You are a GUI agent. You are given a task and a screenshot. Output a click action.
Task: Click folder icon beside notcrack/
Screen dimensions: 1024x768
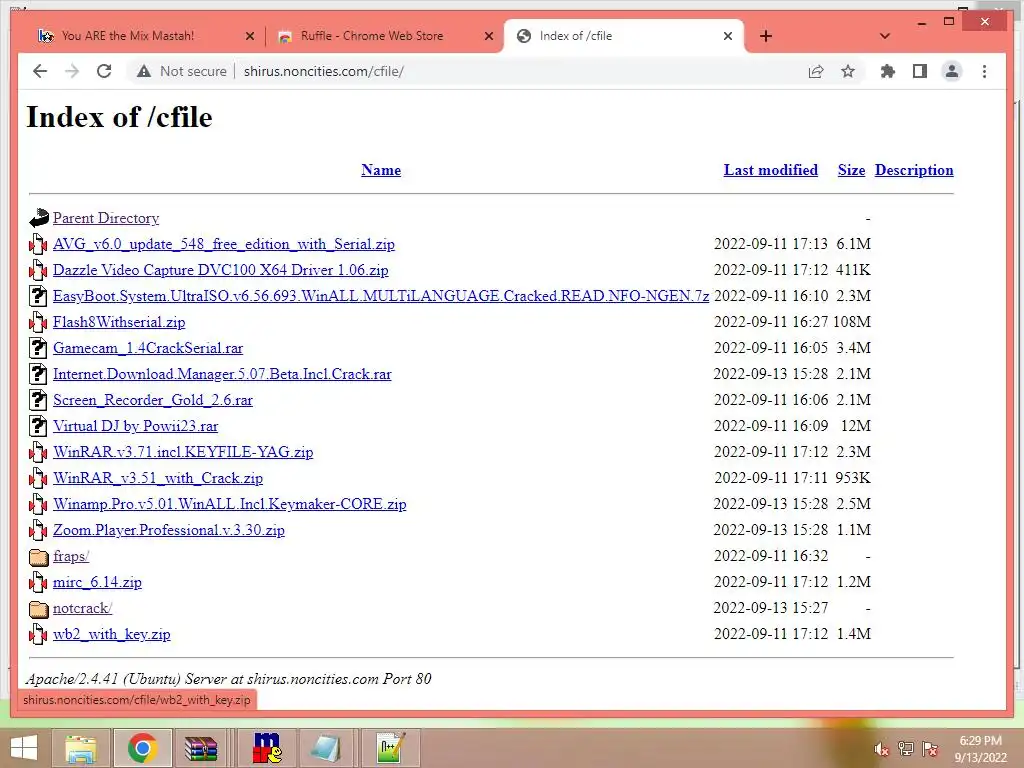(x=39, y=609)
